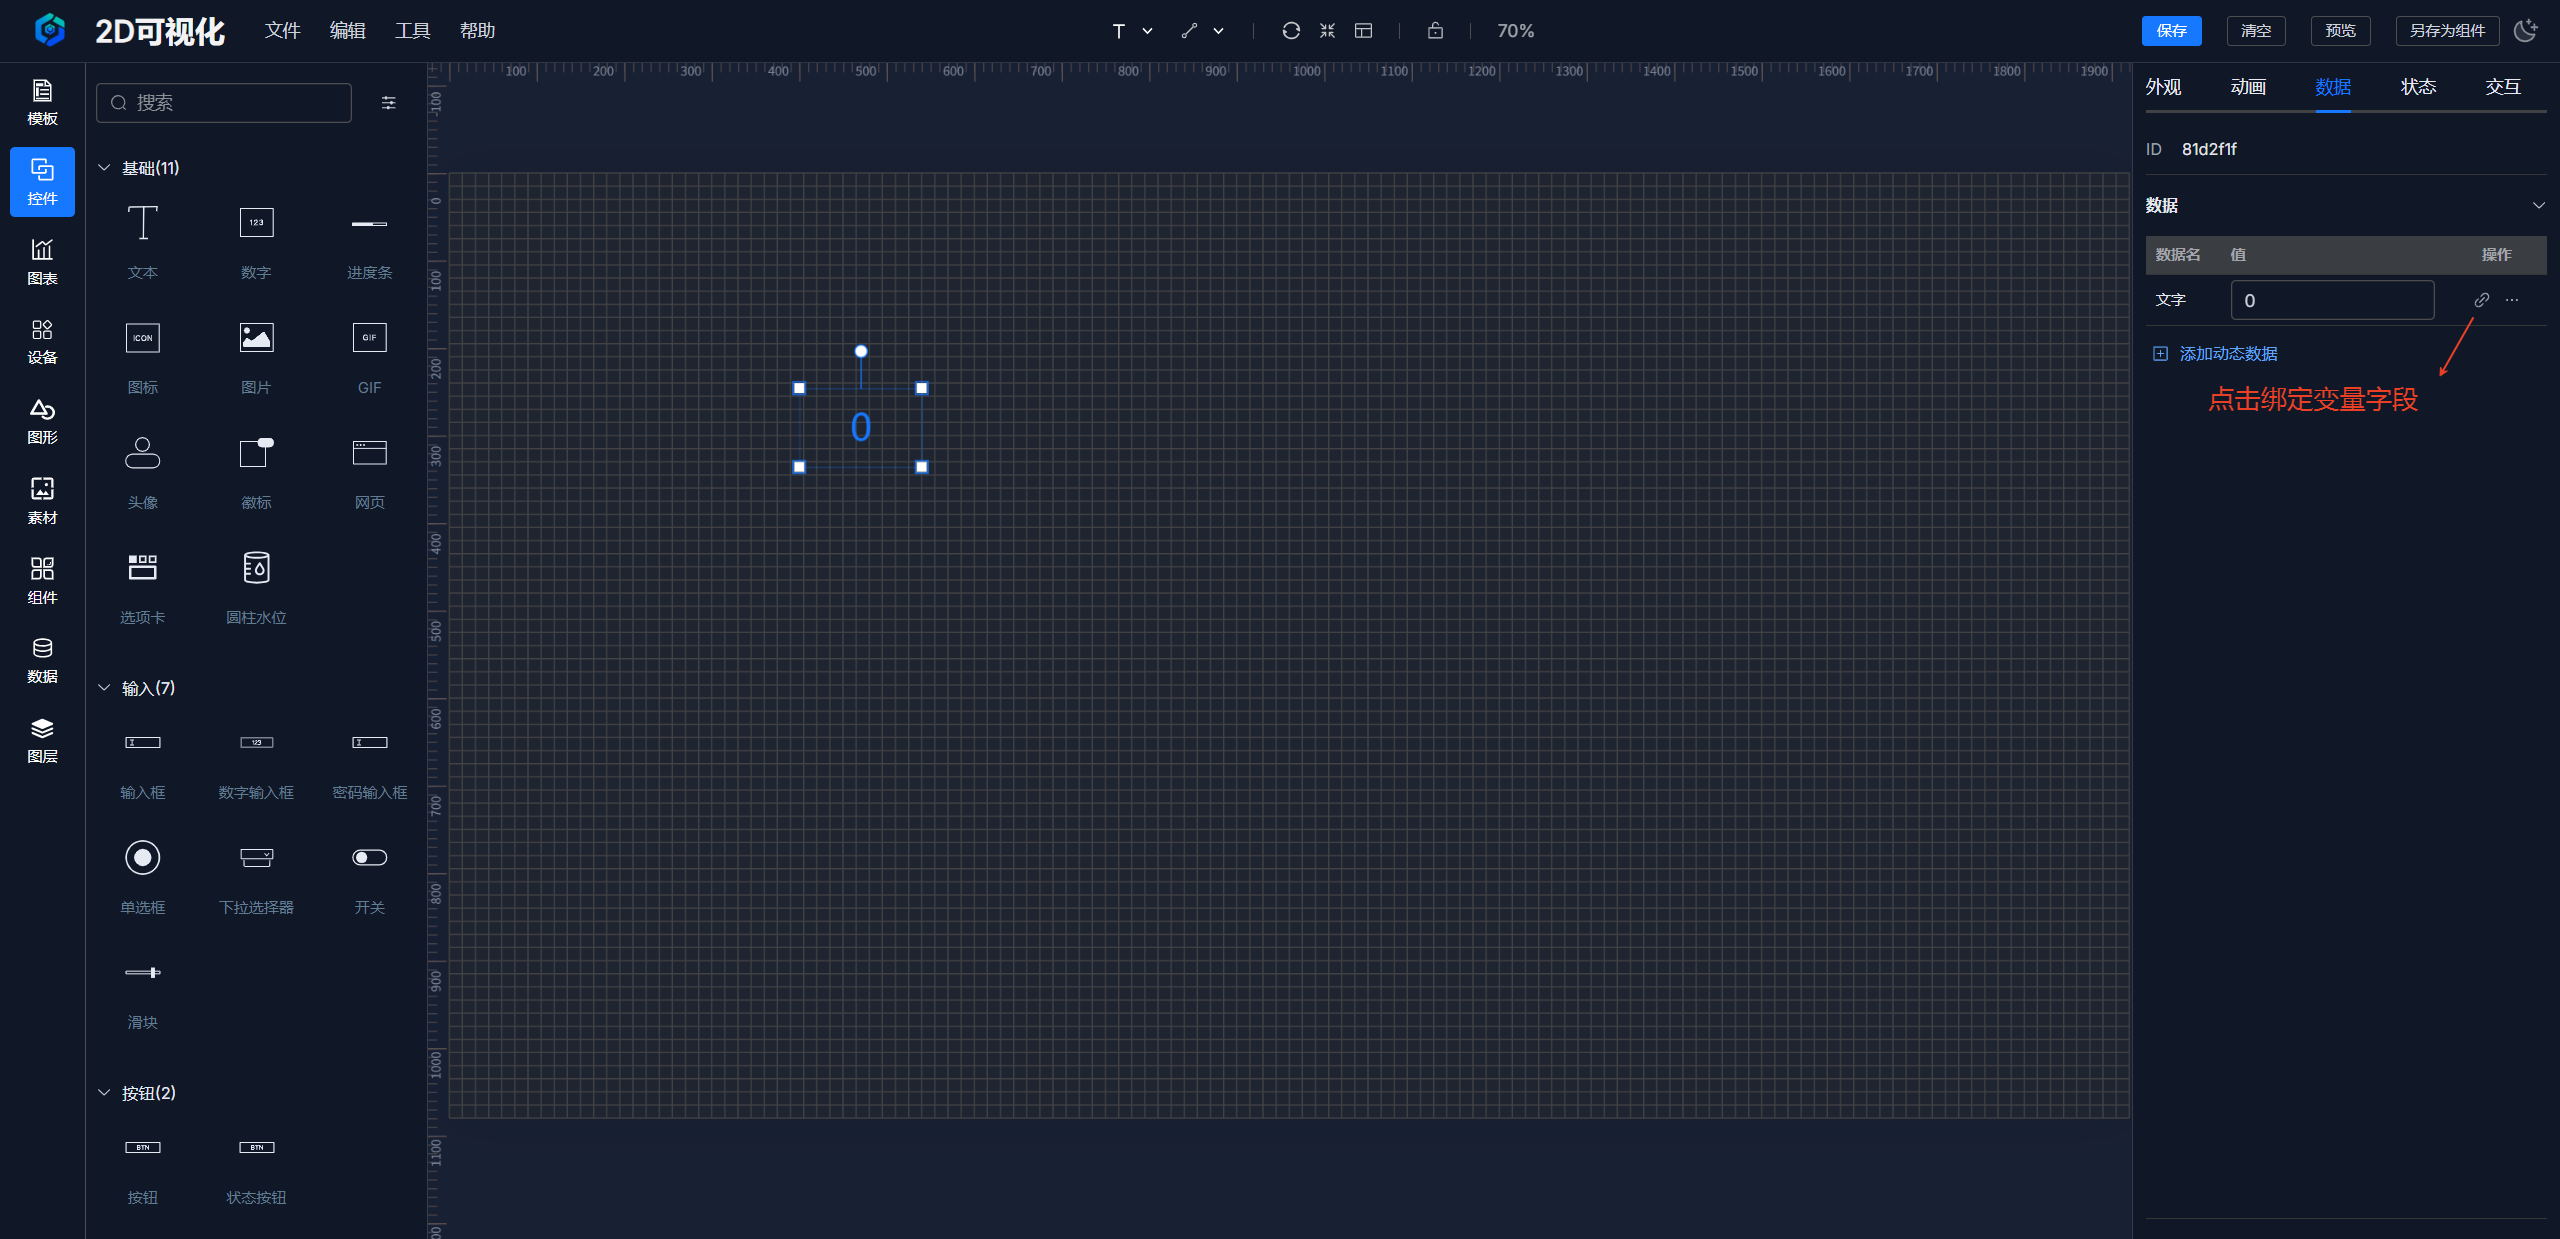Select the 进度条 progress bar widget
This screenshot has height=1239, width=2560.
(369, 240)
